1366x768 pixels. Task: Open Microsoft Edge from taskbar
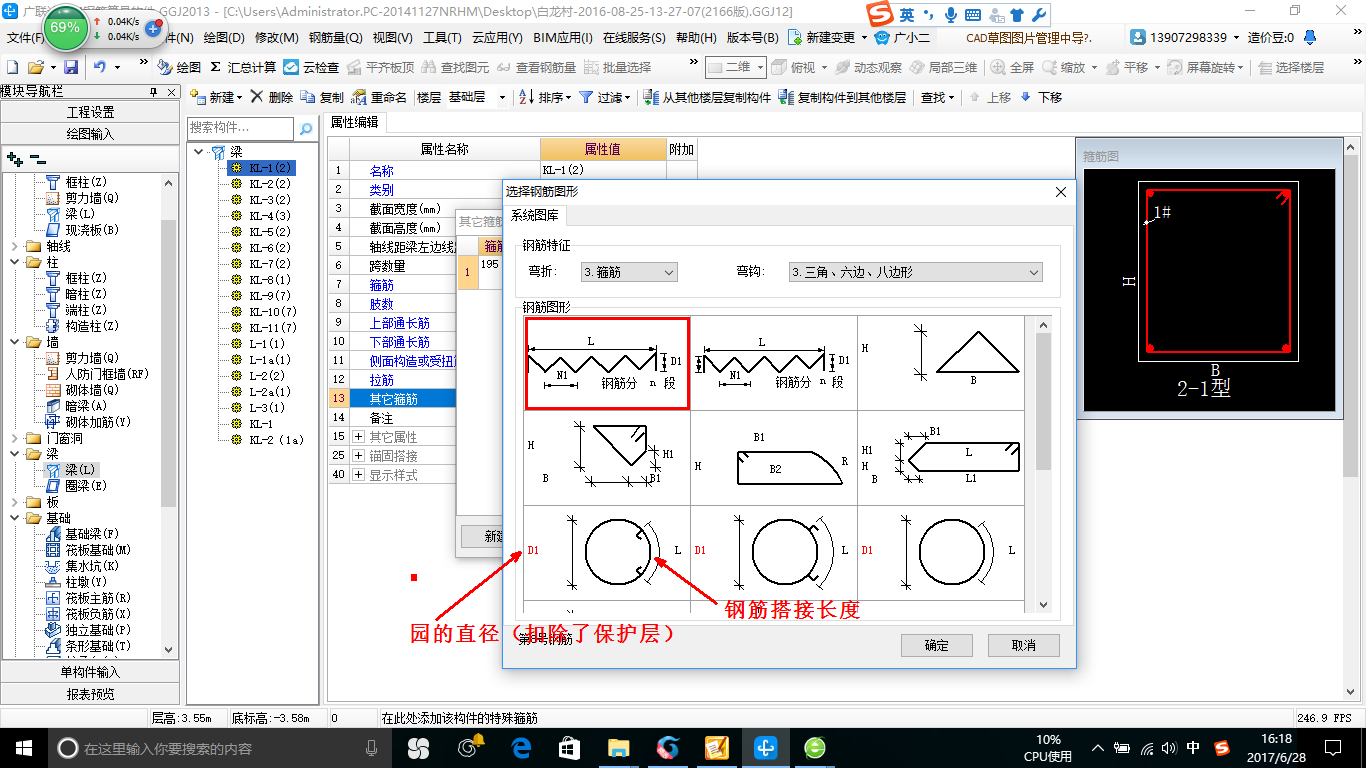(521, 747)
